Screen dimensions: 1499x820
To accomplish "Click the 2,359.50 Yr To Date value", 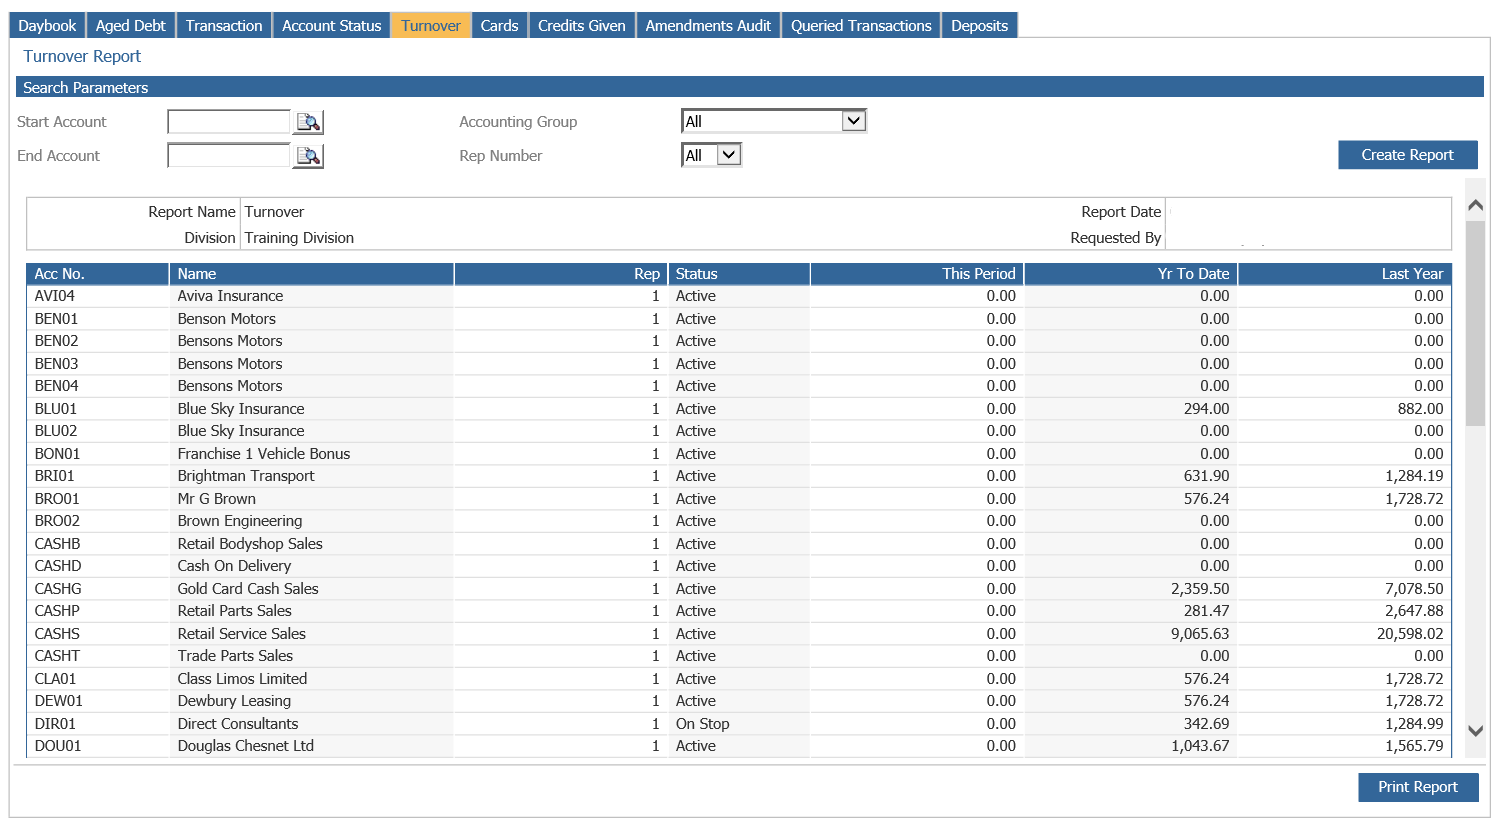I will tap(1200, 589).
